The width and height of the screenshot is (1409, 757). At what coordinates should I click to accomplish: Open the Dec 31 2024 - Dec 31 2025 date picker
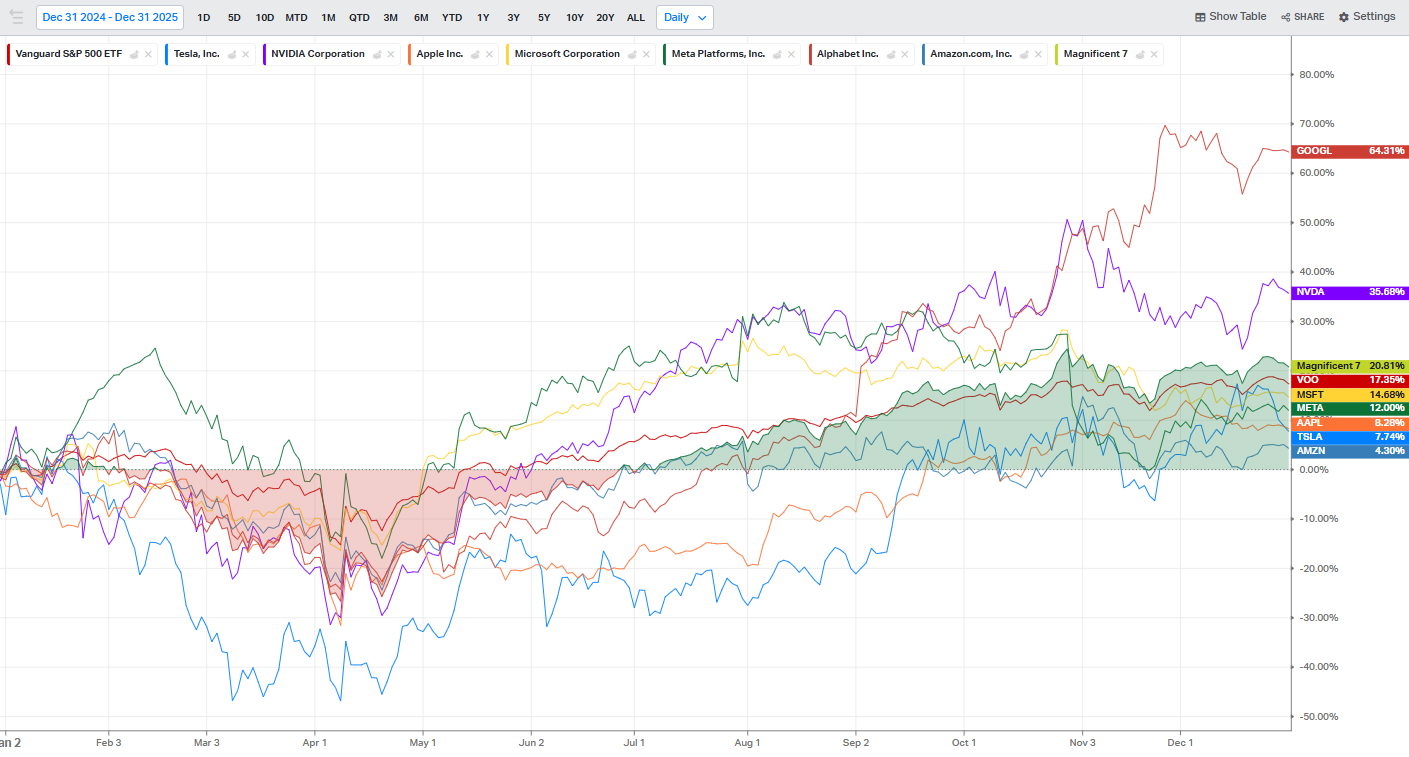click(109, 17)
